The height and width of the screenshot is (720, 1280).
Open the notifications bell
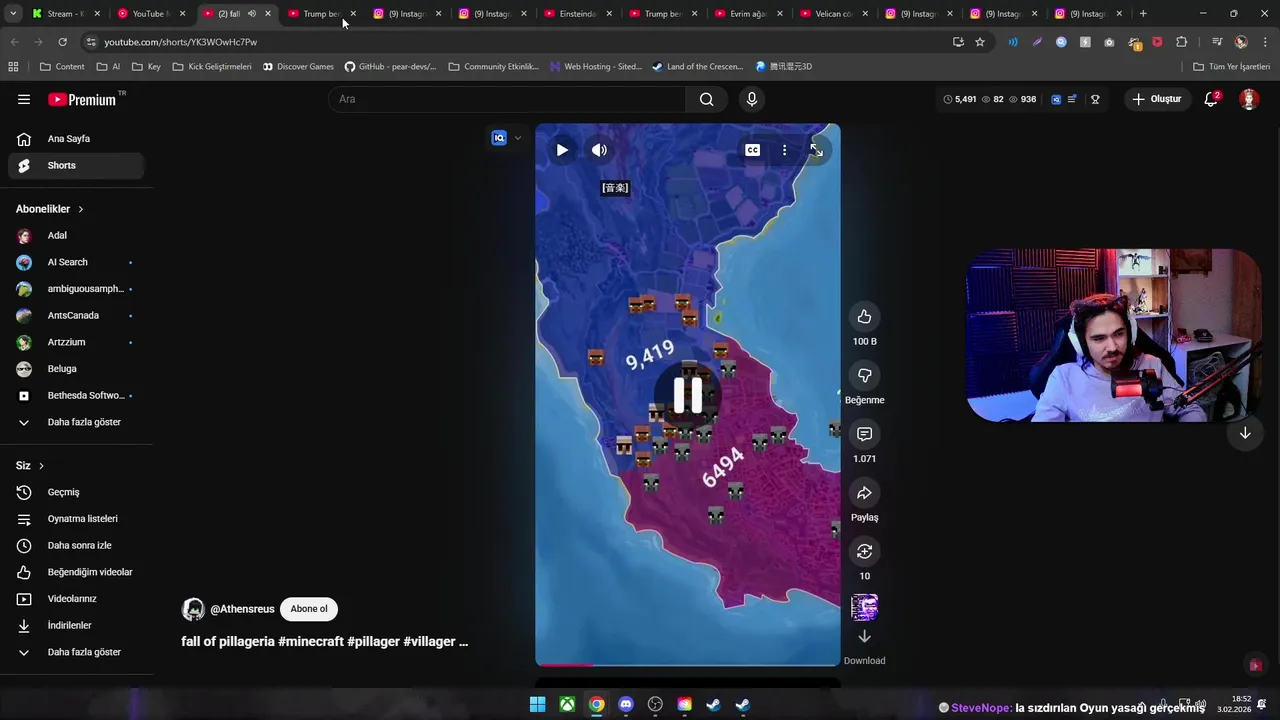[1211, 99]
